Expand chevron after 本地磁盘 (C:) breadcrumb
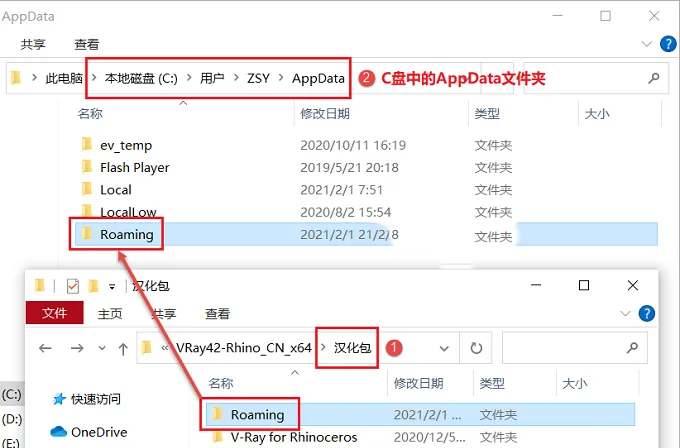 click(x=189, y=78)
